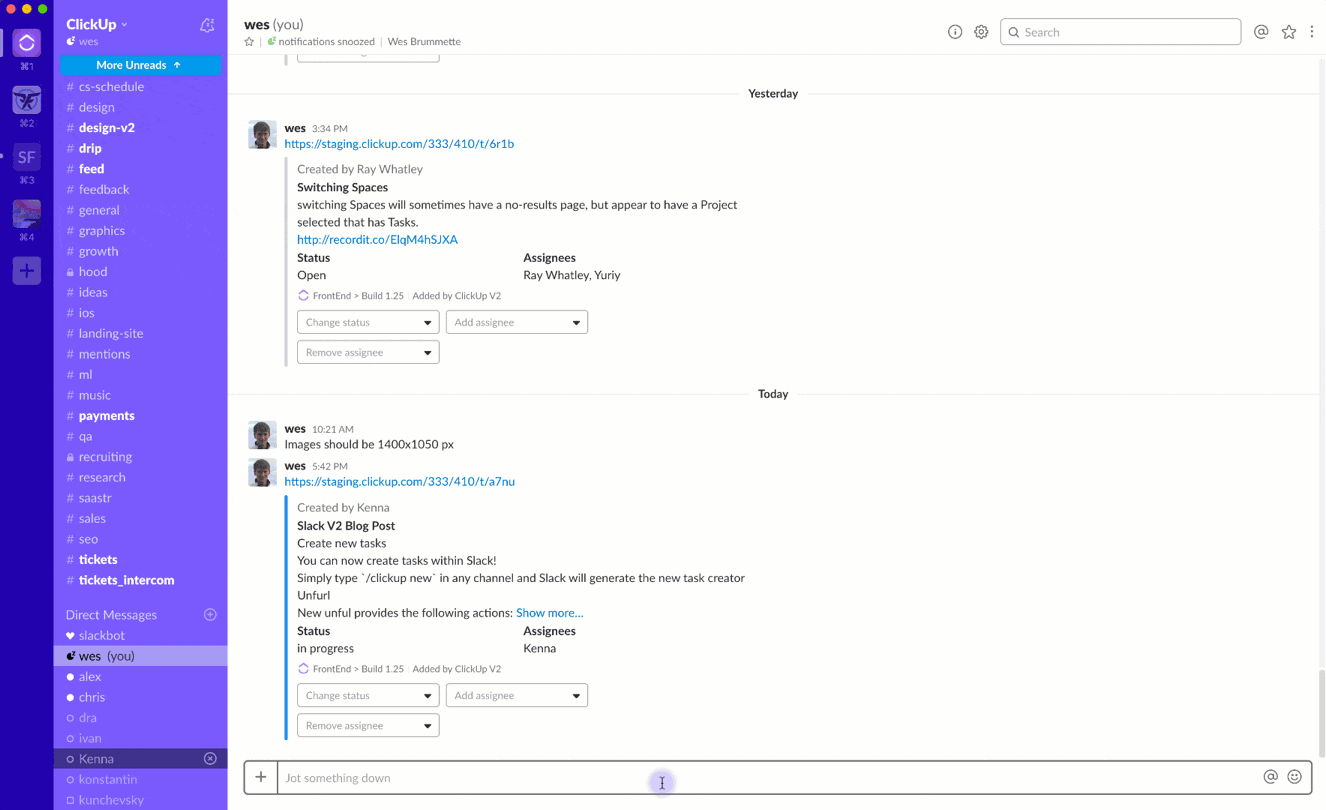Show mentions and reactions in header
The image size is (1326, 810).
tap(1261, 32)
